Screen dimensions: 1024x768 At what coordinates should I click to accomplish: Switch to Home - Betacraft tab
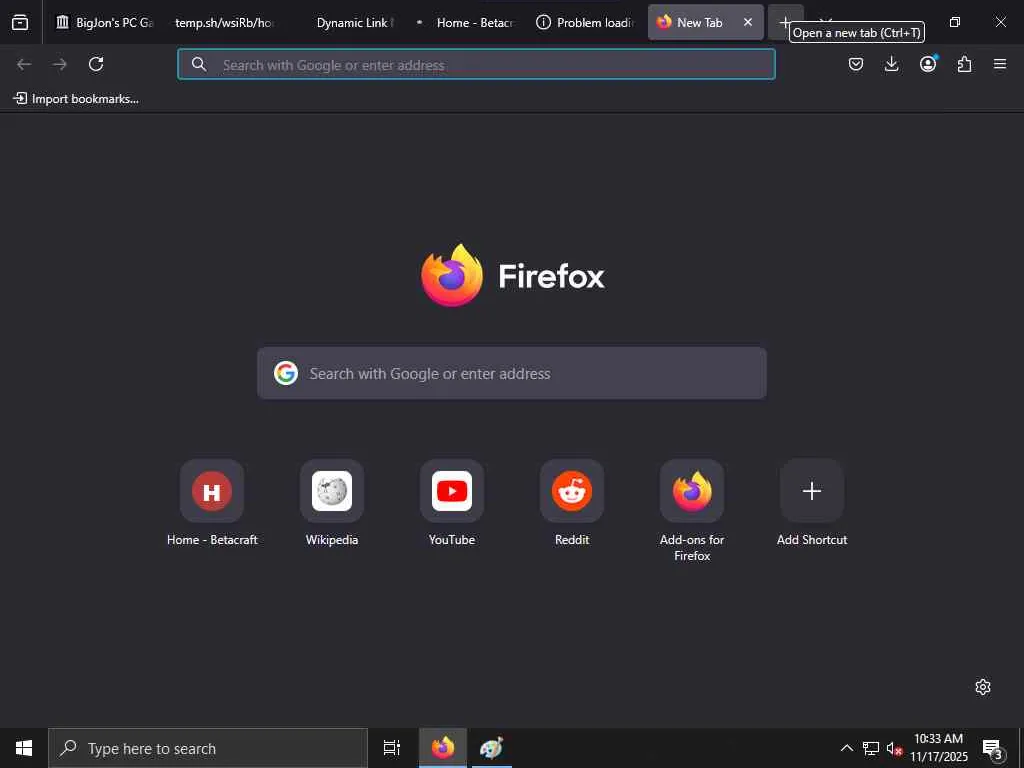click(x=465, y=22)
